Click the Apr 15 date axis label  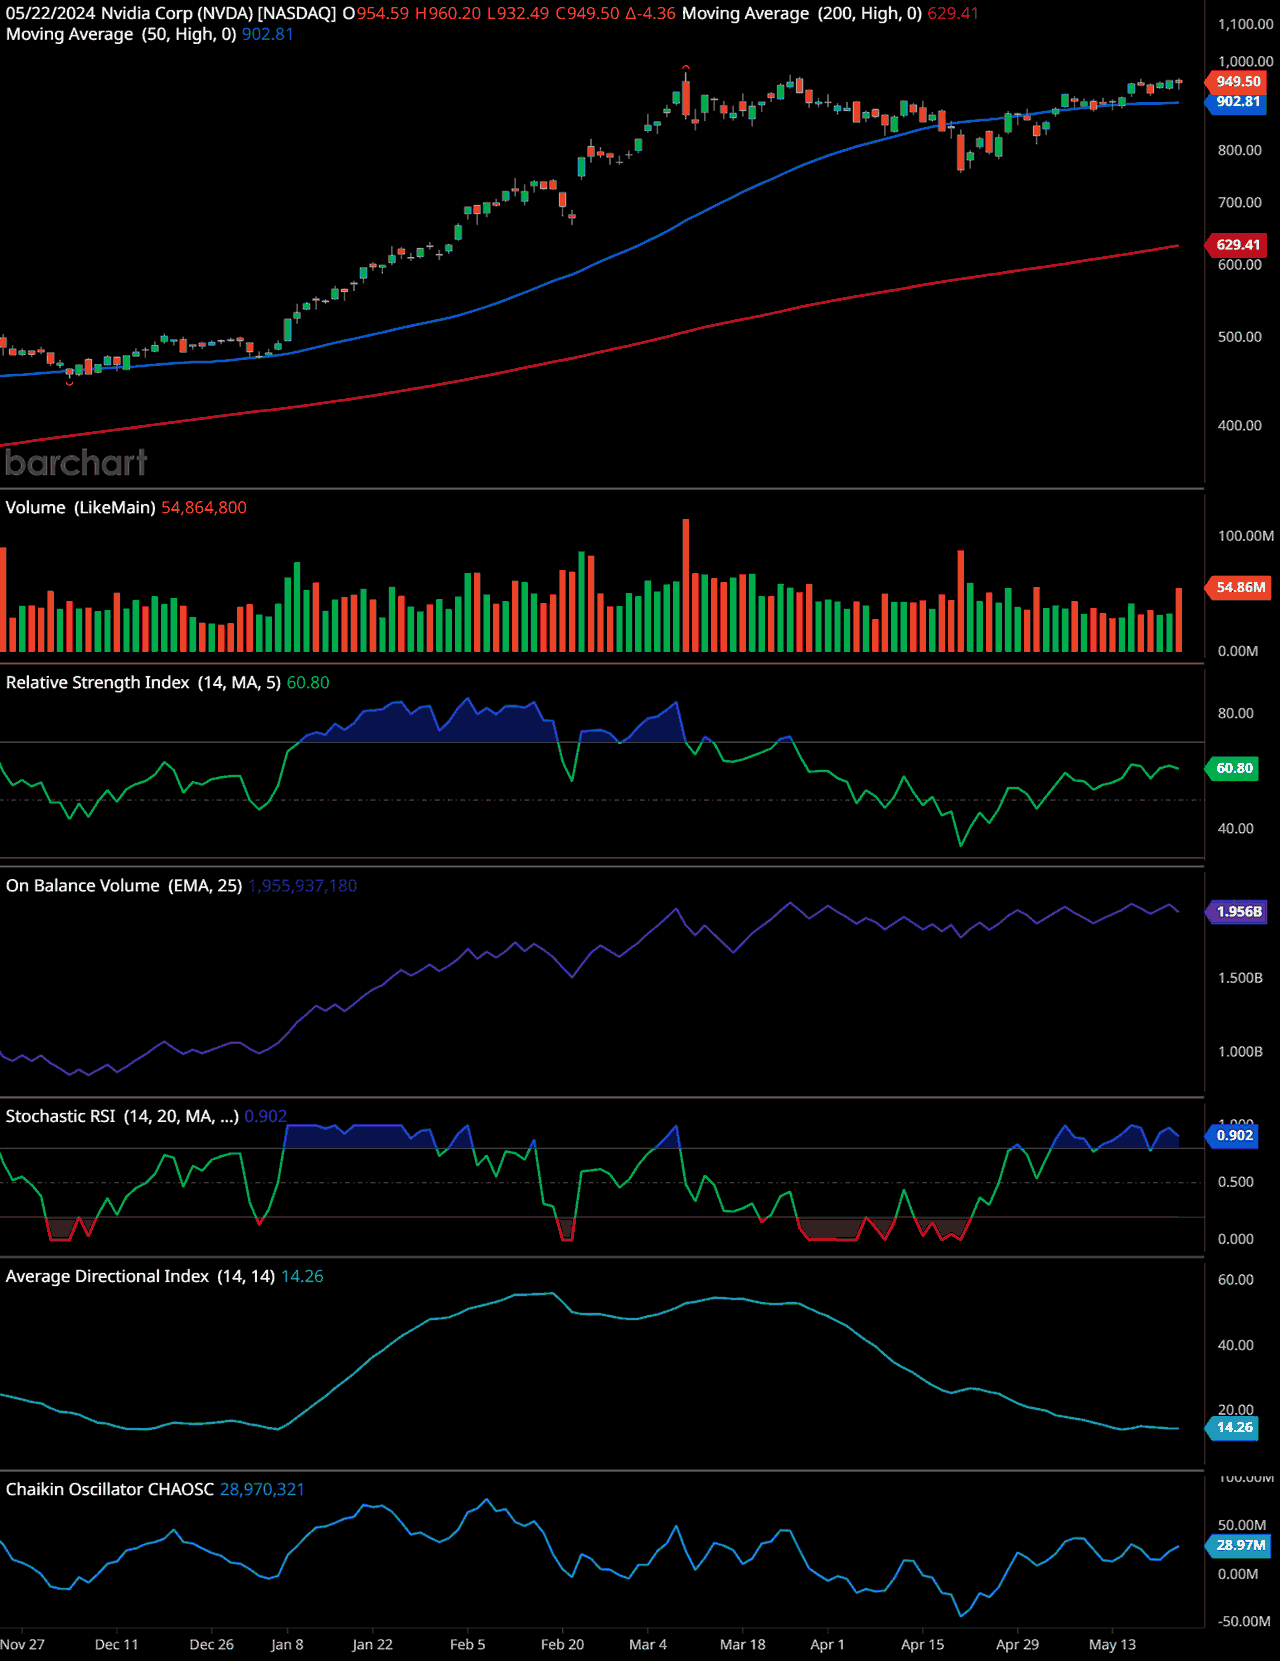(x=923, y=1645)
